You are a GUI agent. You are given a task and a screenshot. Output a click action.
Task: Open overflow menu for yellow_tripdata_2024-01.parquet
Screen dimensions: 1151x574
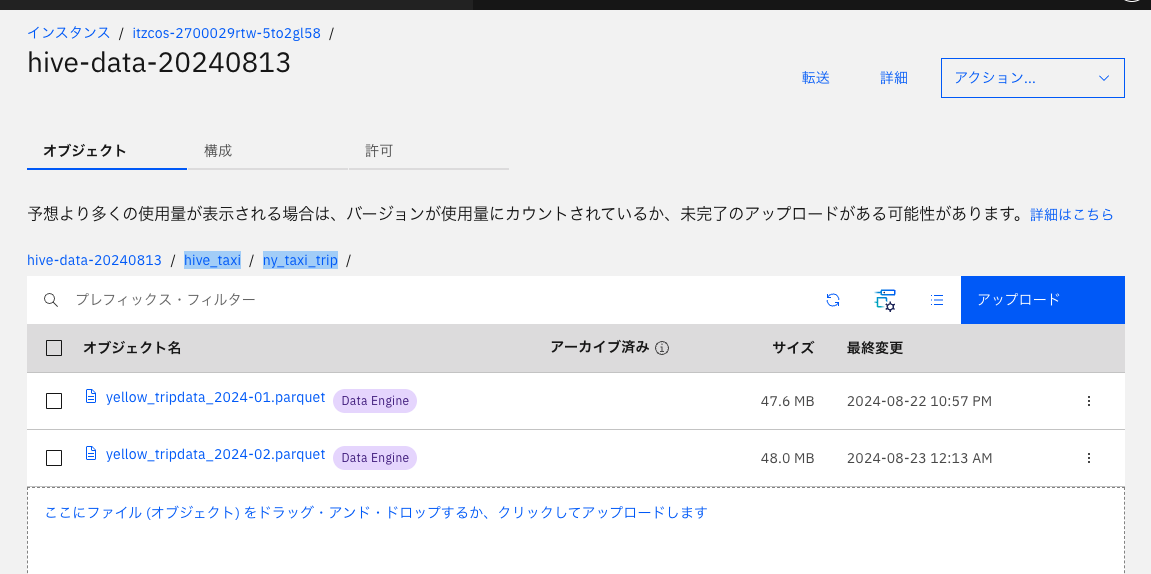(1089, 401)
